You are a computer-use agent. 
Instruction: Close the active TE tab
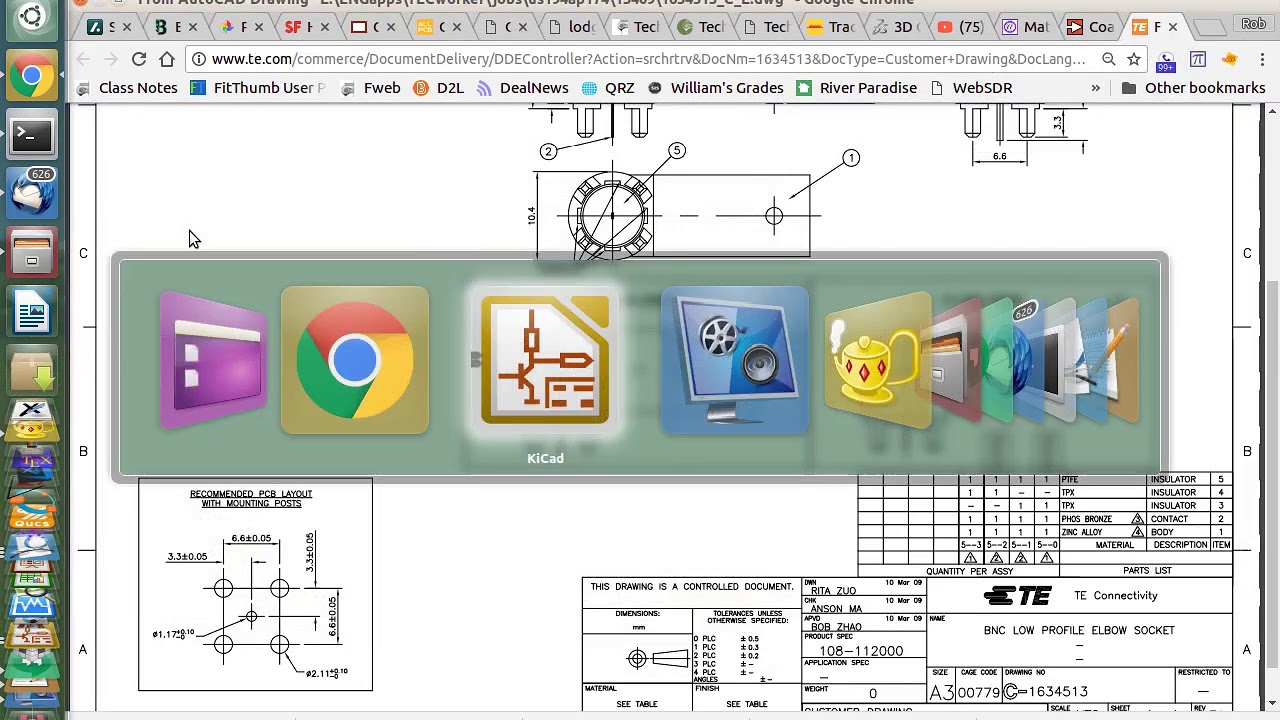(1173, 27)
